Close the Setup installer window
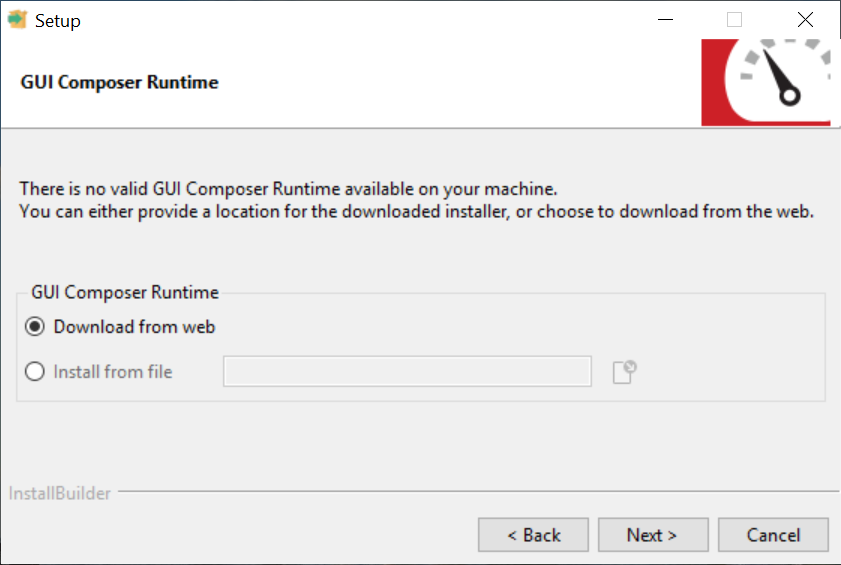 805,20
